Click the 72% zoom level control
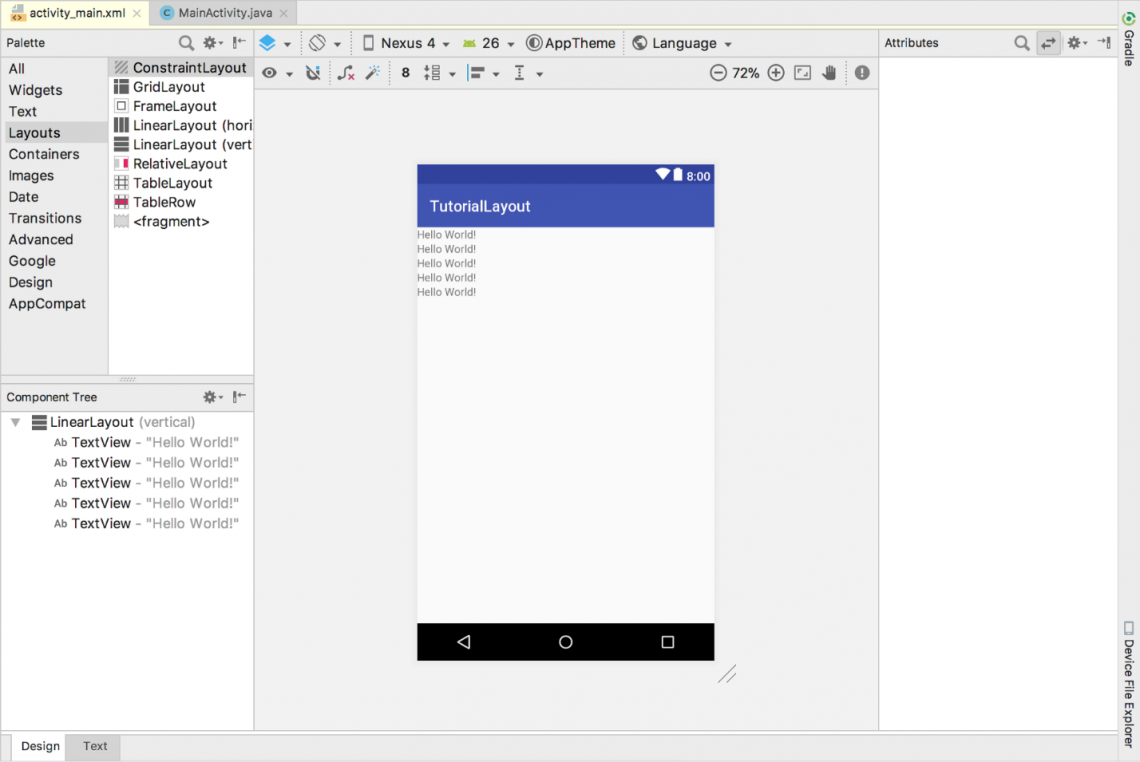The width and height of the screenshot is (1140, 762). 745,72
